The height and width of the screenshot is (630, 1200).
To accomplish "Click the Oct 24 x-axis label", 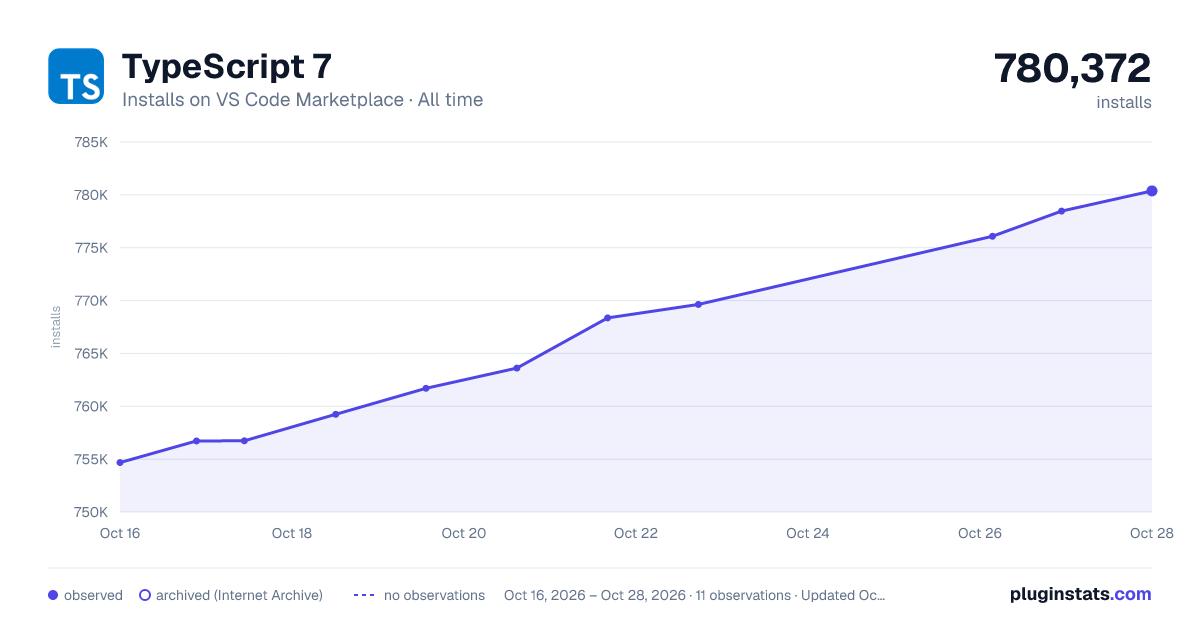I will click(x=808, y=533).
